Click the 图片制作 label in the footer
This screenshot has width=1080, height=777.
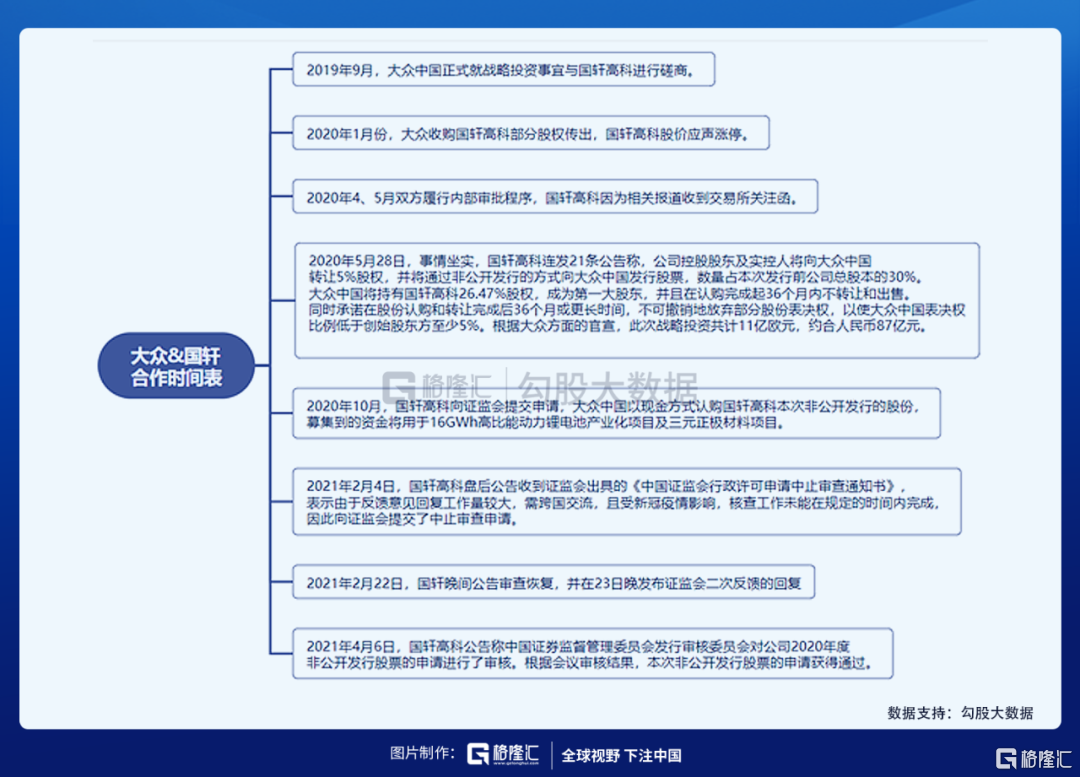(422, 755)
